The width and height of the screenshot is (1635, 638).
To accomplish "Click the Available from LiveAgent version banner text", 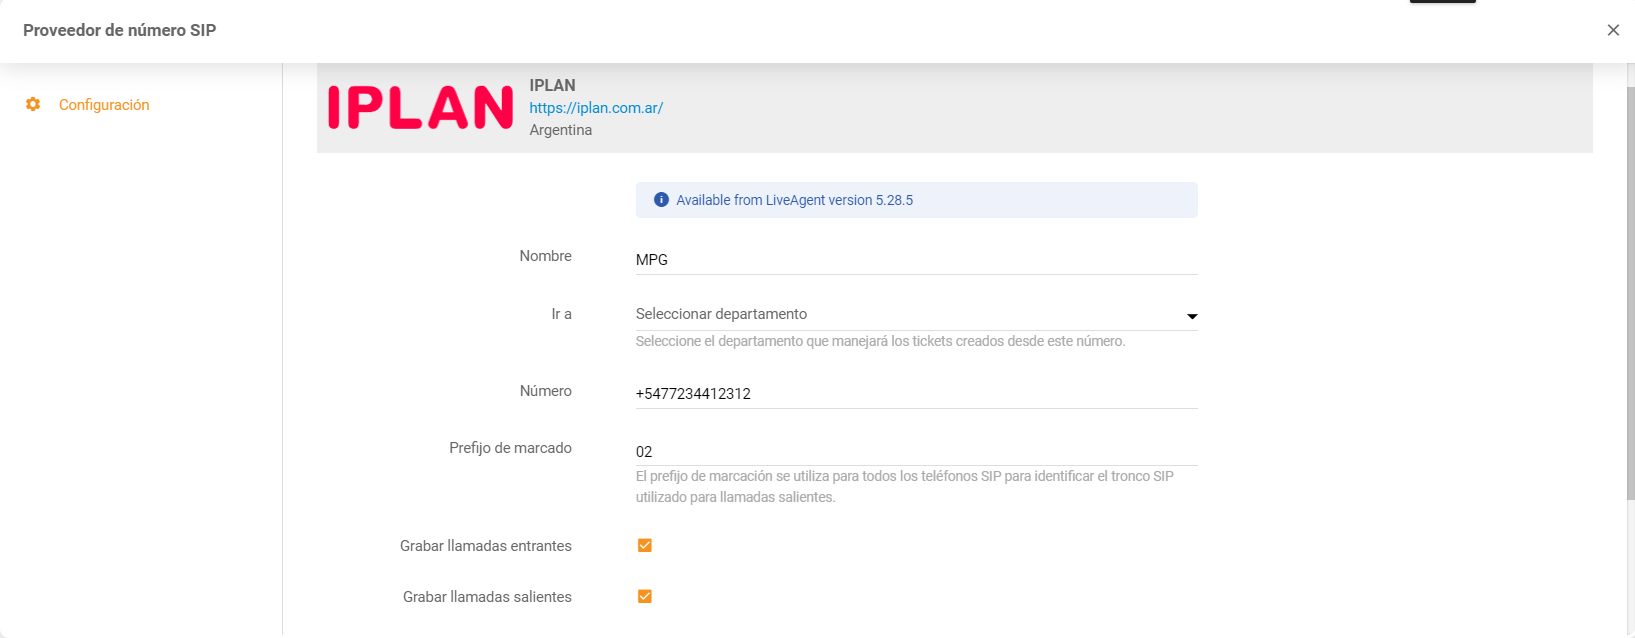I will tap(794, 200).
